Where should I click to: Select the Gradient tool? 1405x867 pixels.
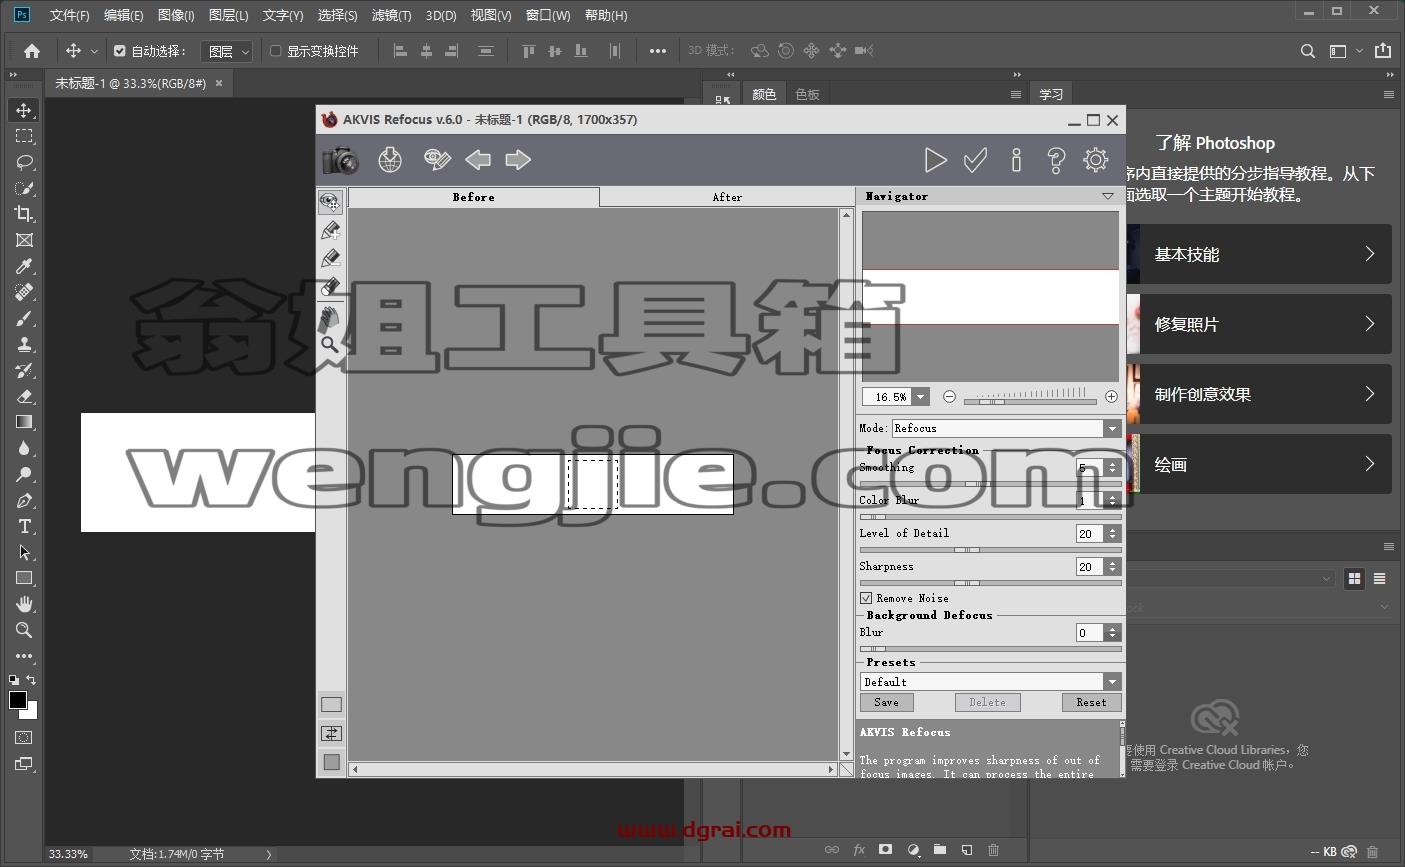point(24,422)
